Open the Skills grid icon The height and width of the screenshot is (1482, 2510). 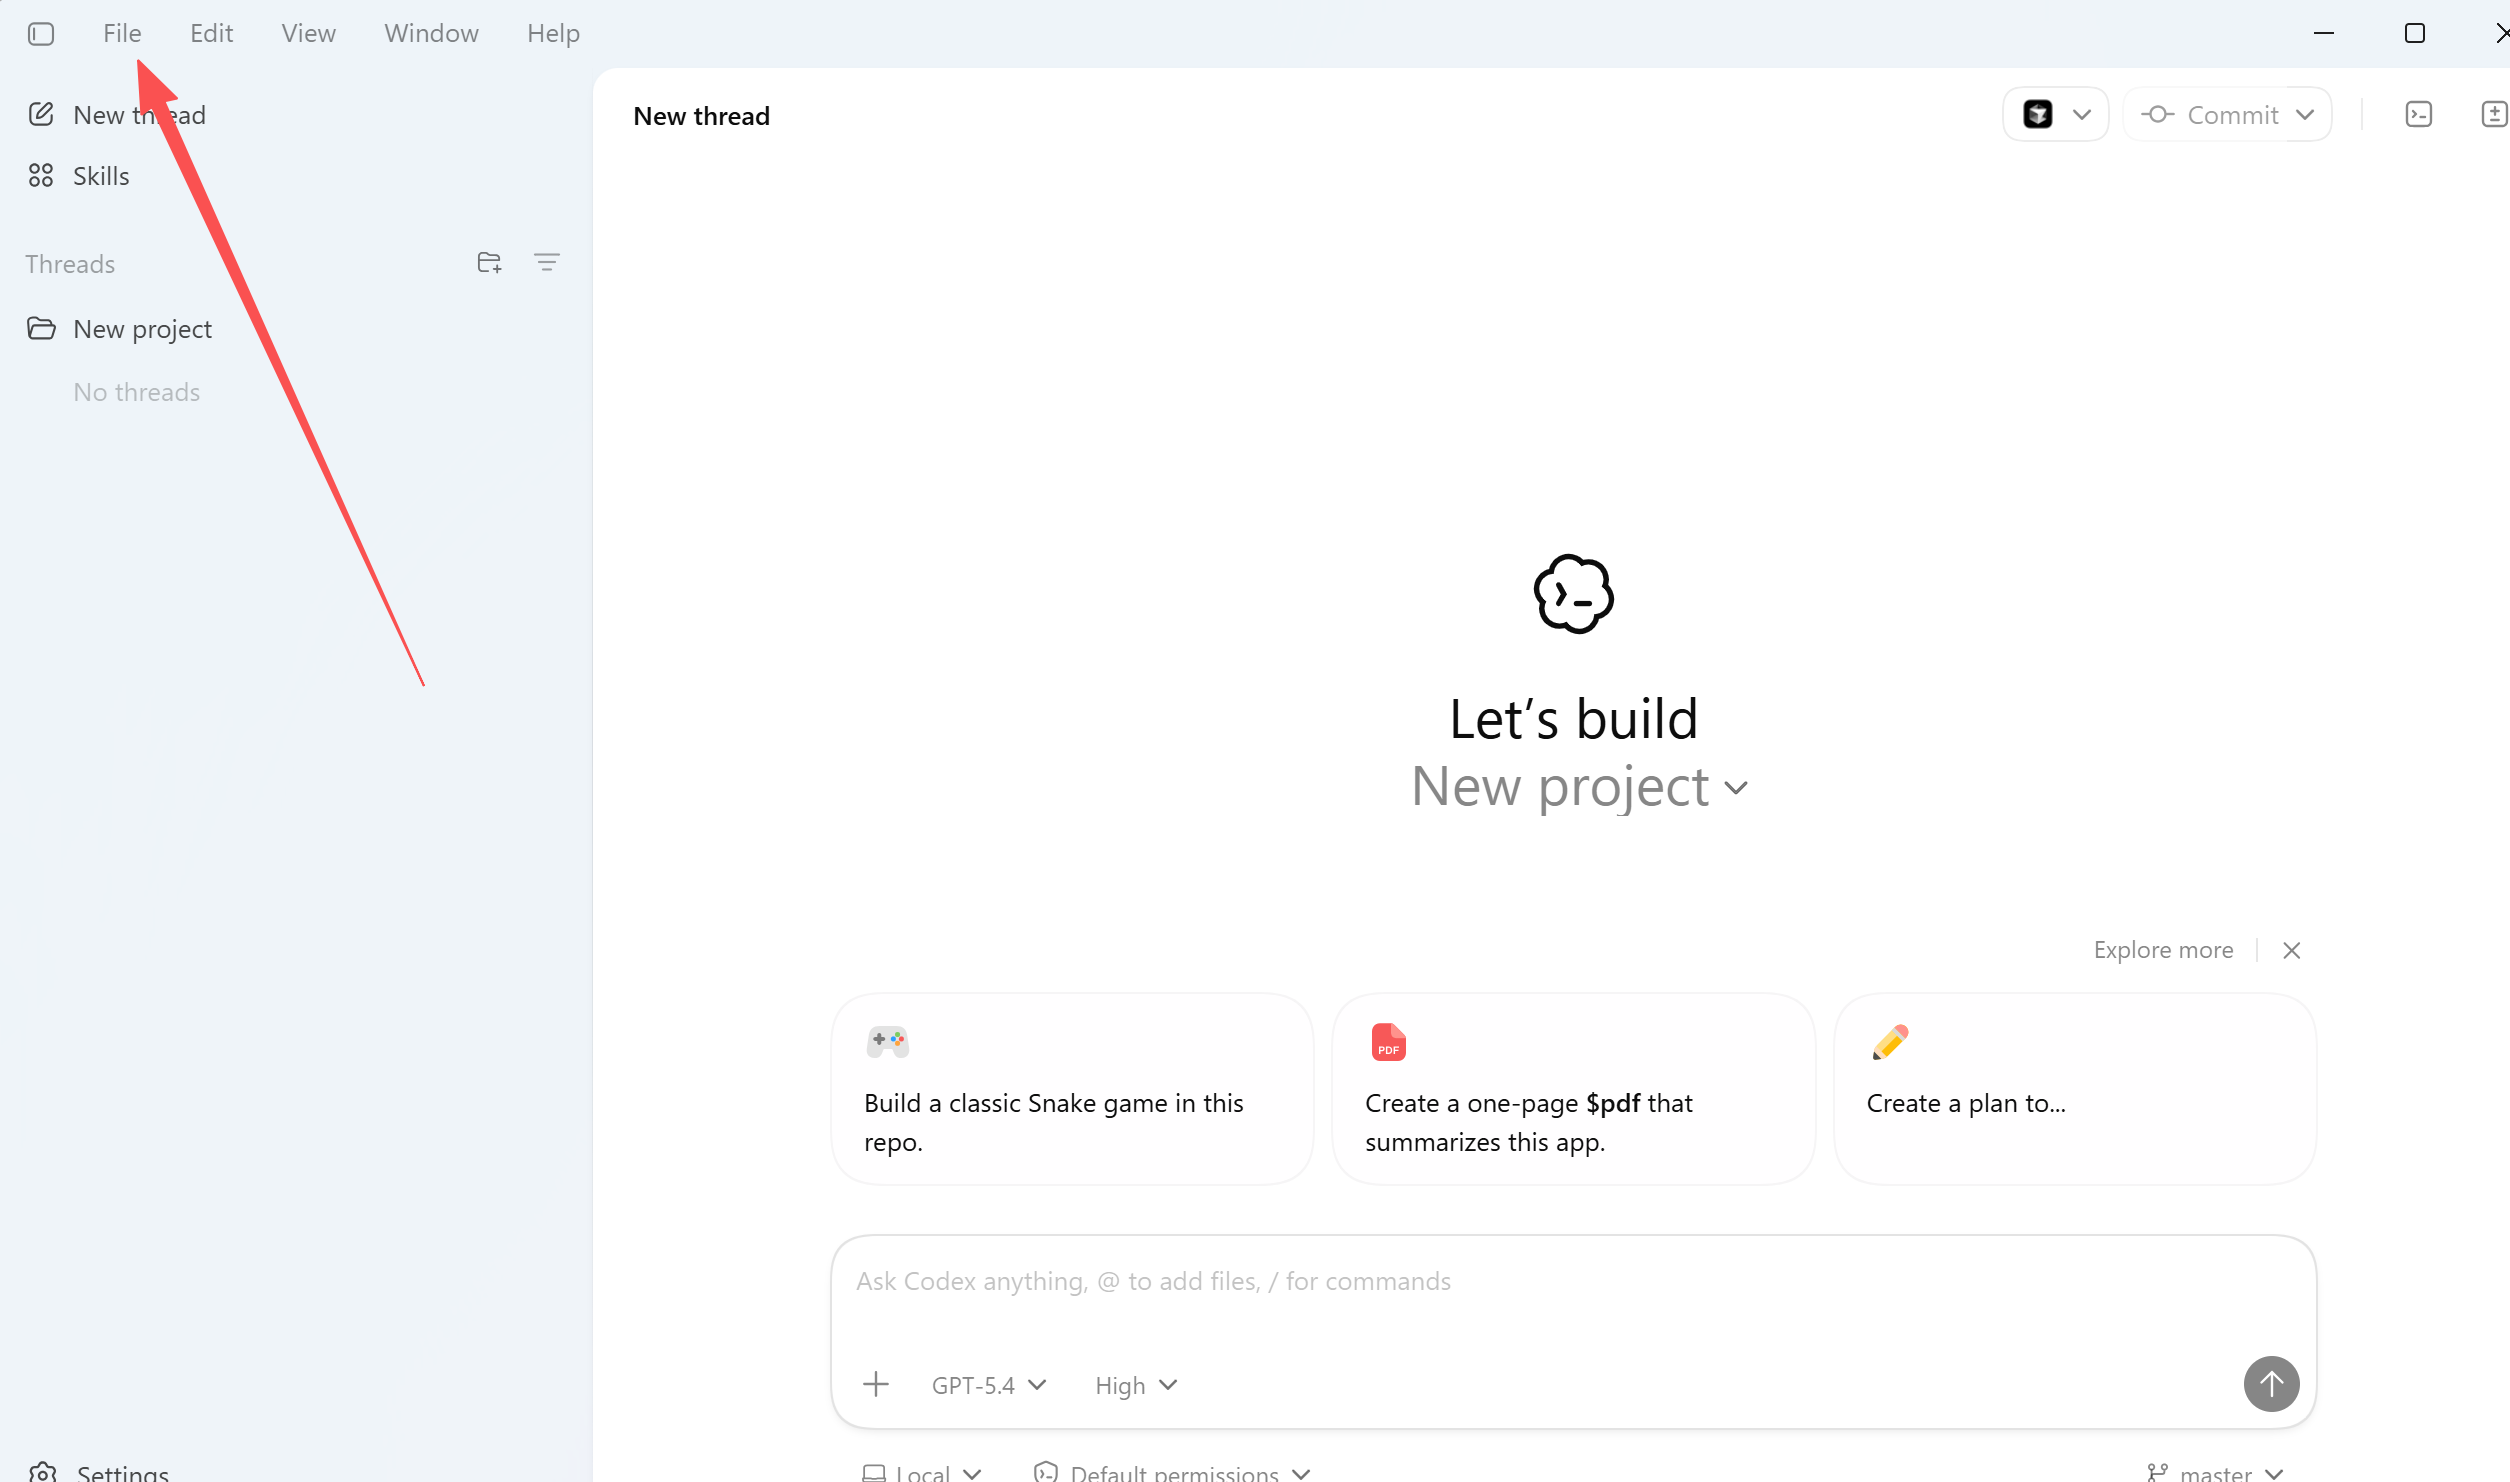[41, 176]
